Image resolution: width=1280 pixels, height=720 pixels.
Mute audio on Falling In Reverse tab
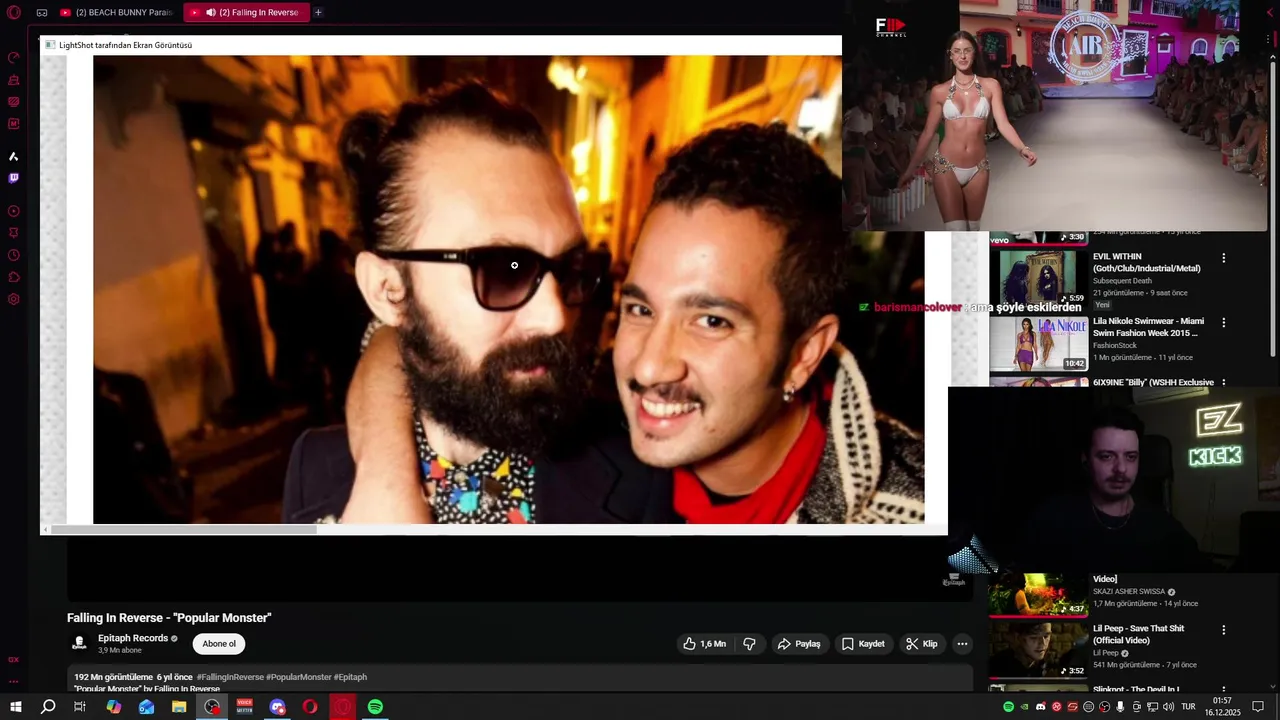(211, 13)
